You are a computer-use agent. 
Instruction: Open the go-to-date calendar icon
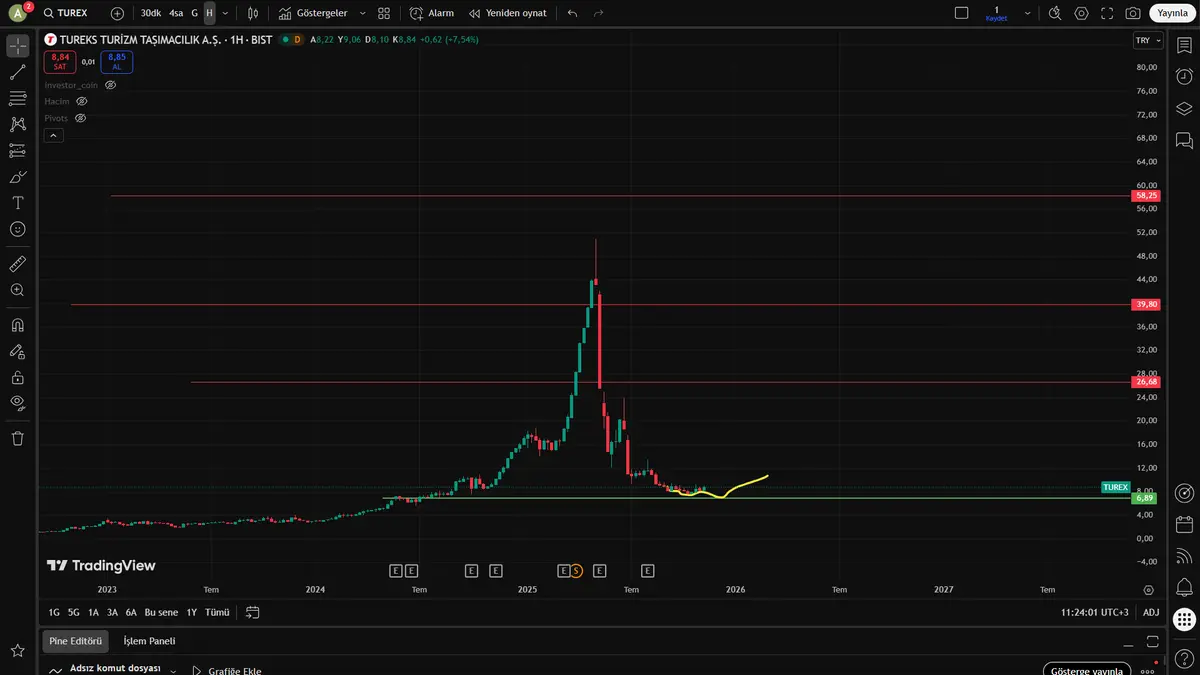click(252, 612)
